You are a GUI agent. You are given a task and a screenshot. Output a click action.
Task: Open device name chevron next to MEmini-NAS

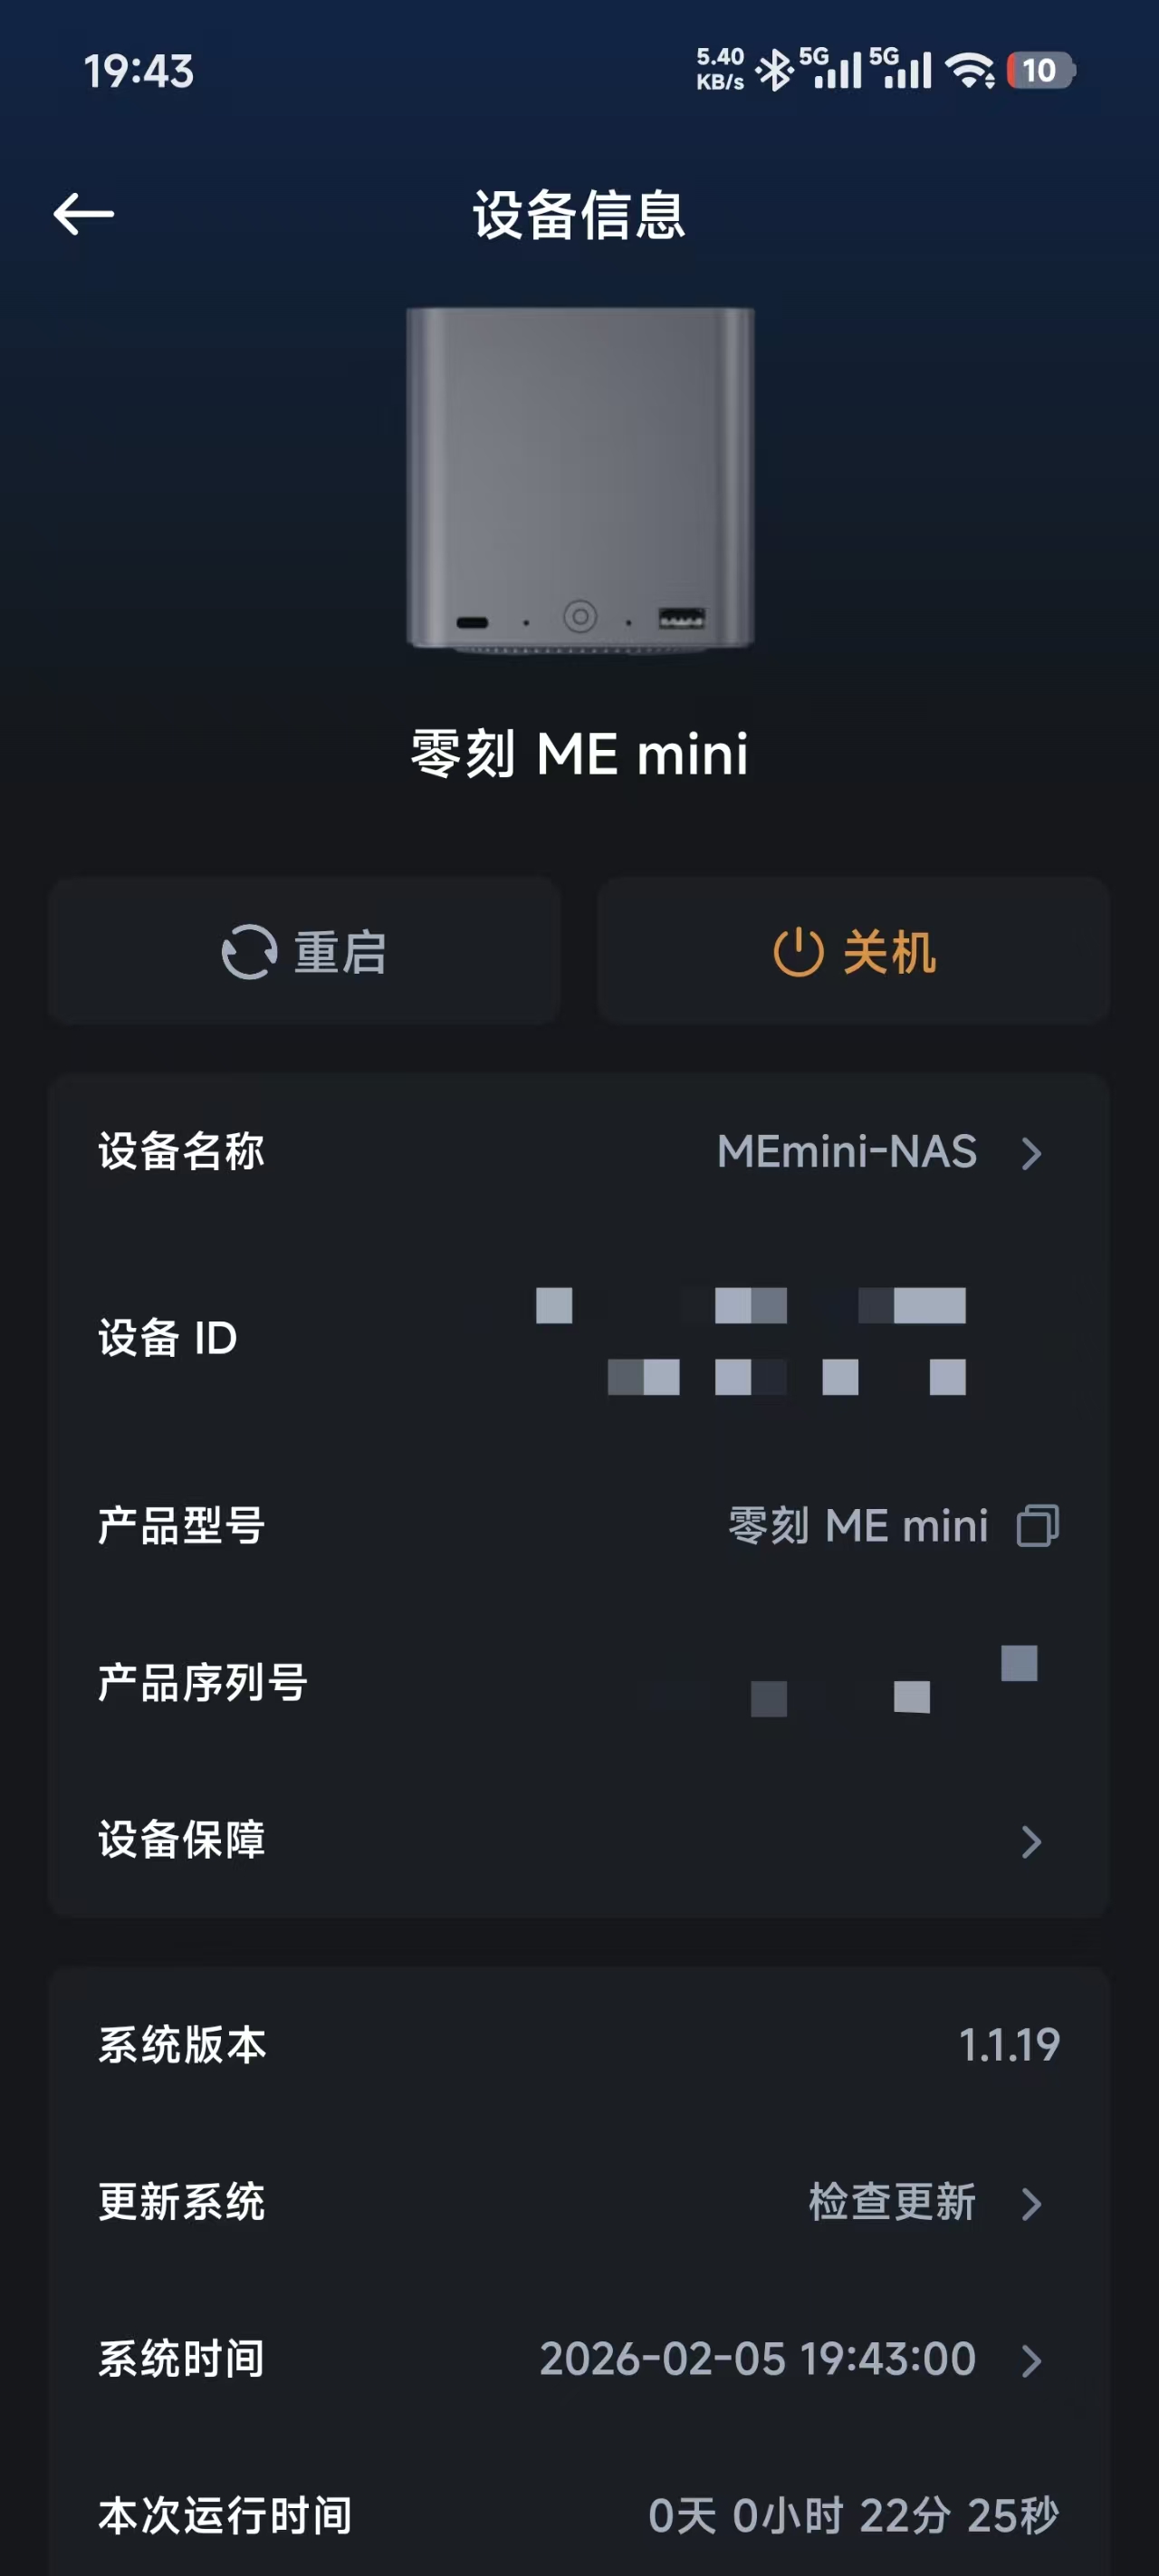pos(1032,1153)
